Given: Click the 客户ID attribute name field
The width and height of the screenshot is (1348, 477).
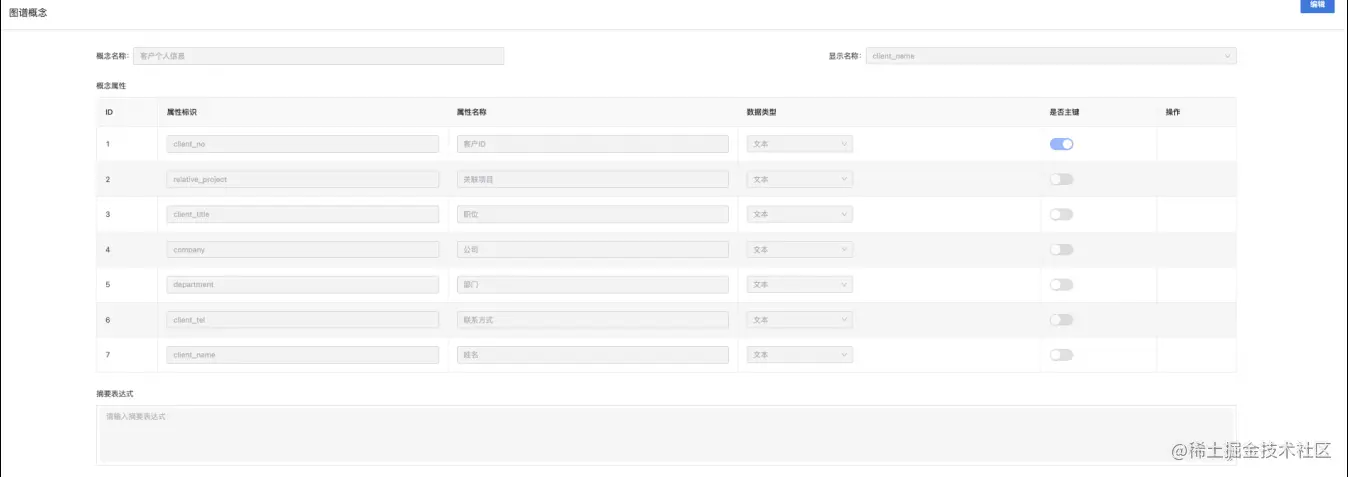Looking at the screenshot, I should (593, 144).
